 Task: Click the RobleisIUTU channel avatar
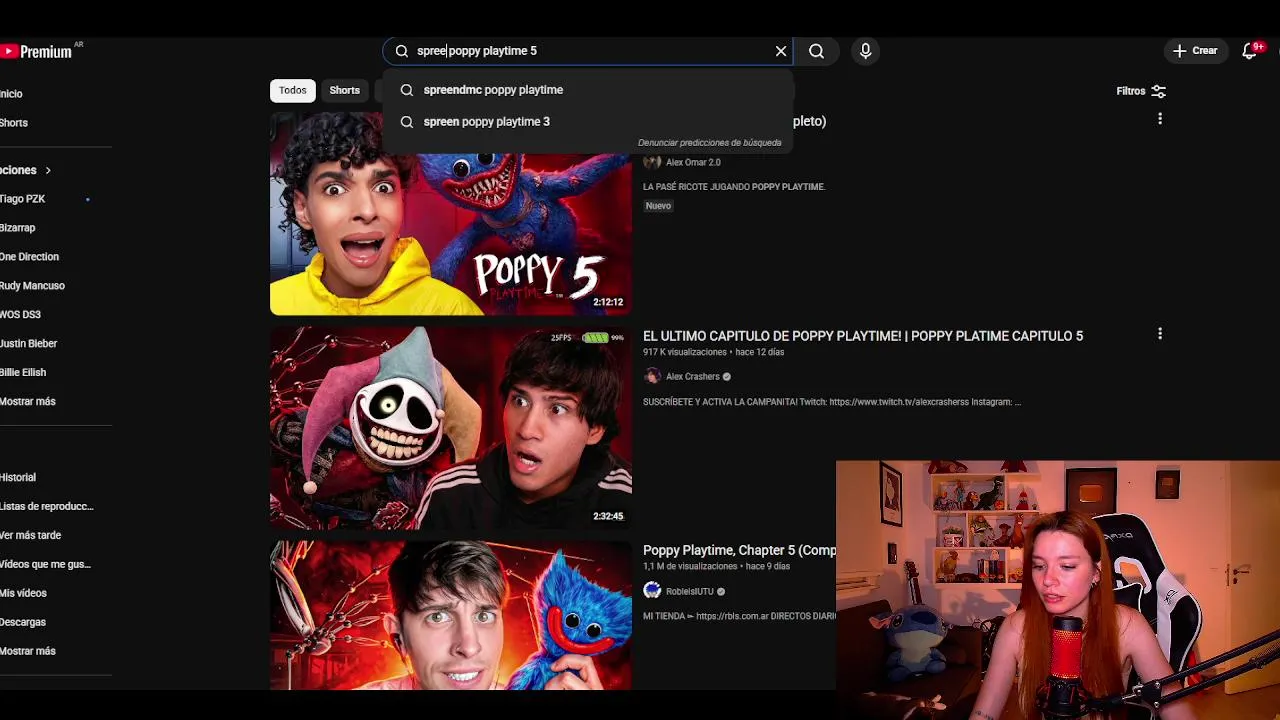(x=652, y=591)
